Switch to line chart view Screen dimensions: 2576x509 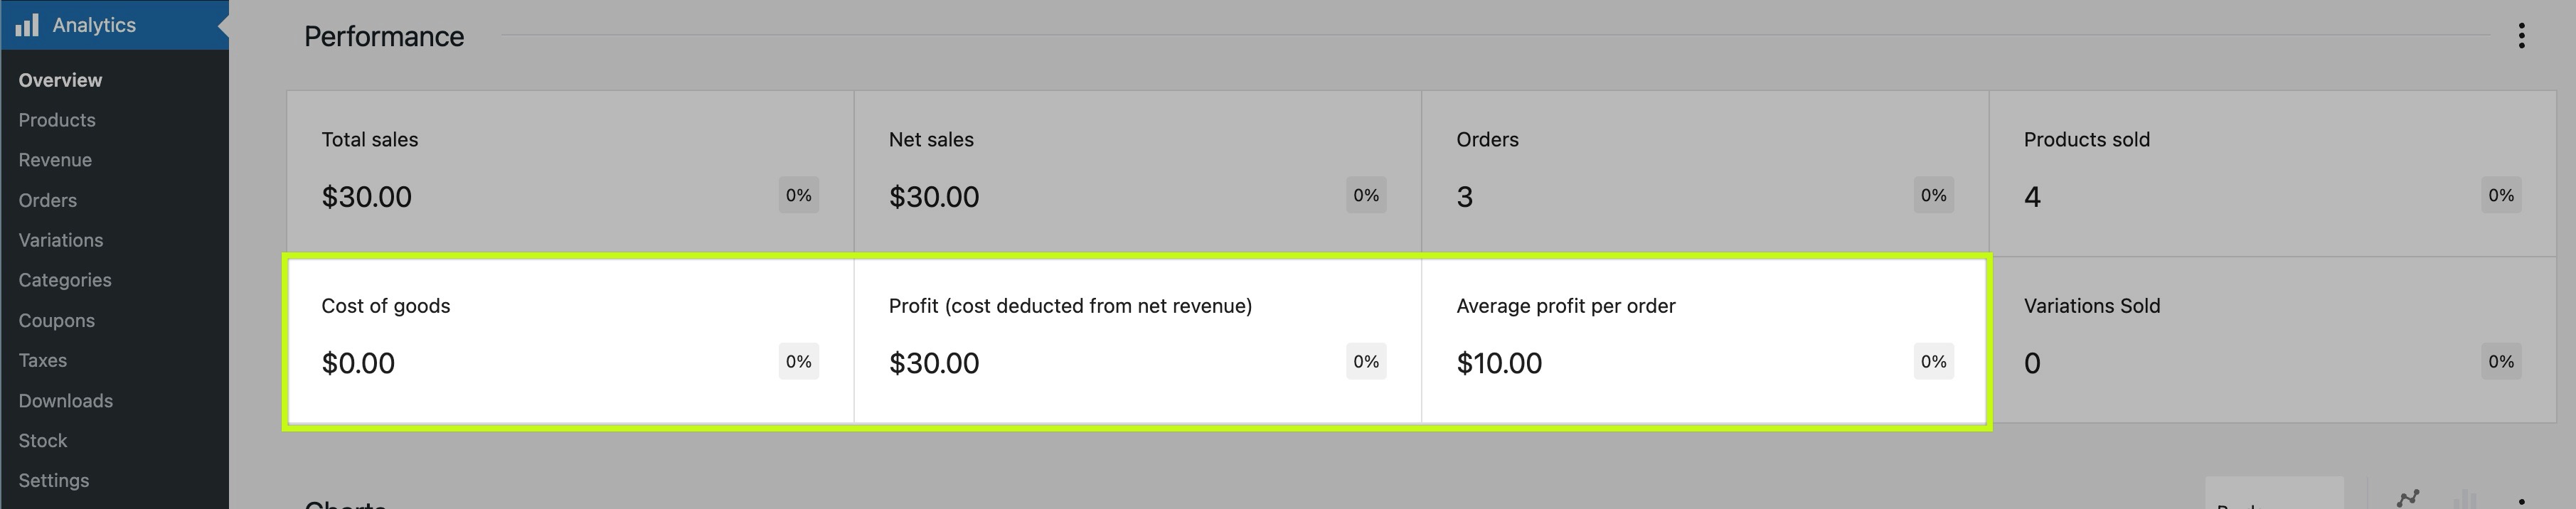[2408, 498]
